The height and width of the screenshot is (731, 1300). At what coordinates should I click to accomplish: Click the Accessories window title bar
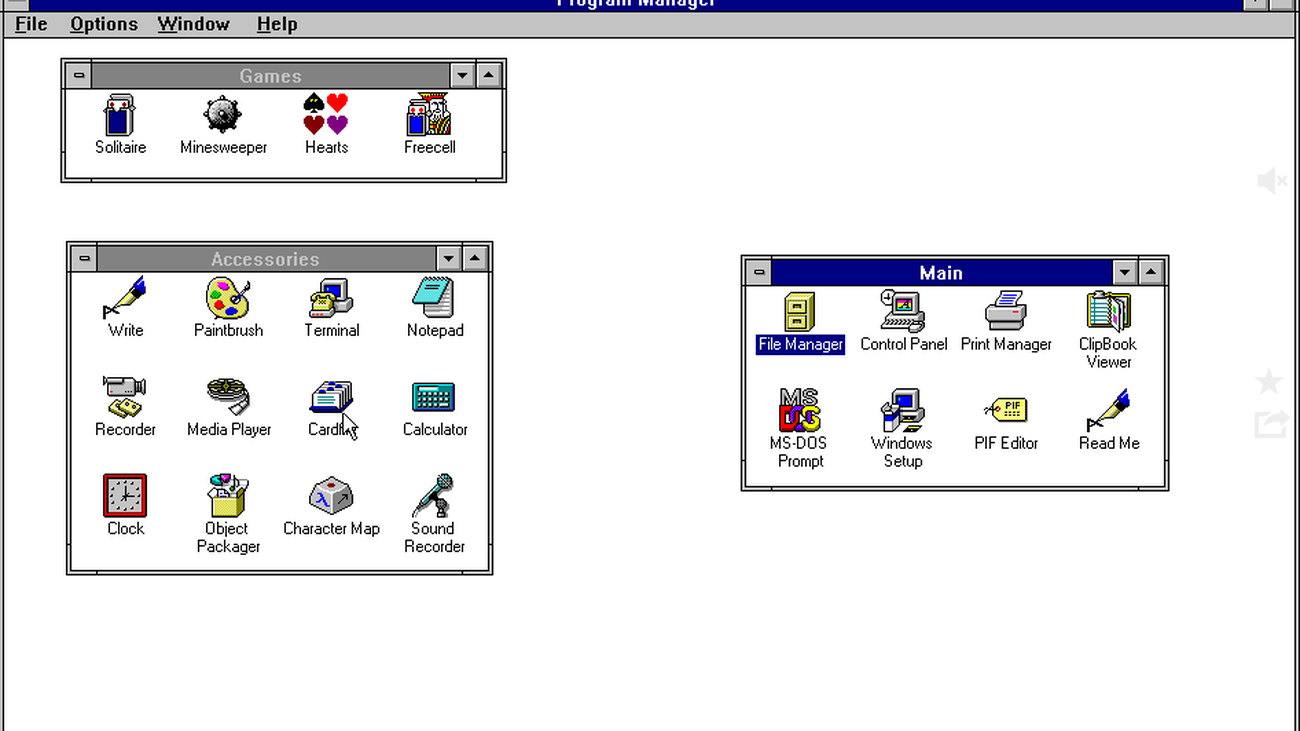tap(265, 259)
